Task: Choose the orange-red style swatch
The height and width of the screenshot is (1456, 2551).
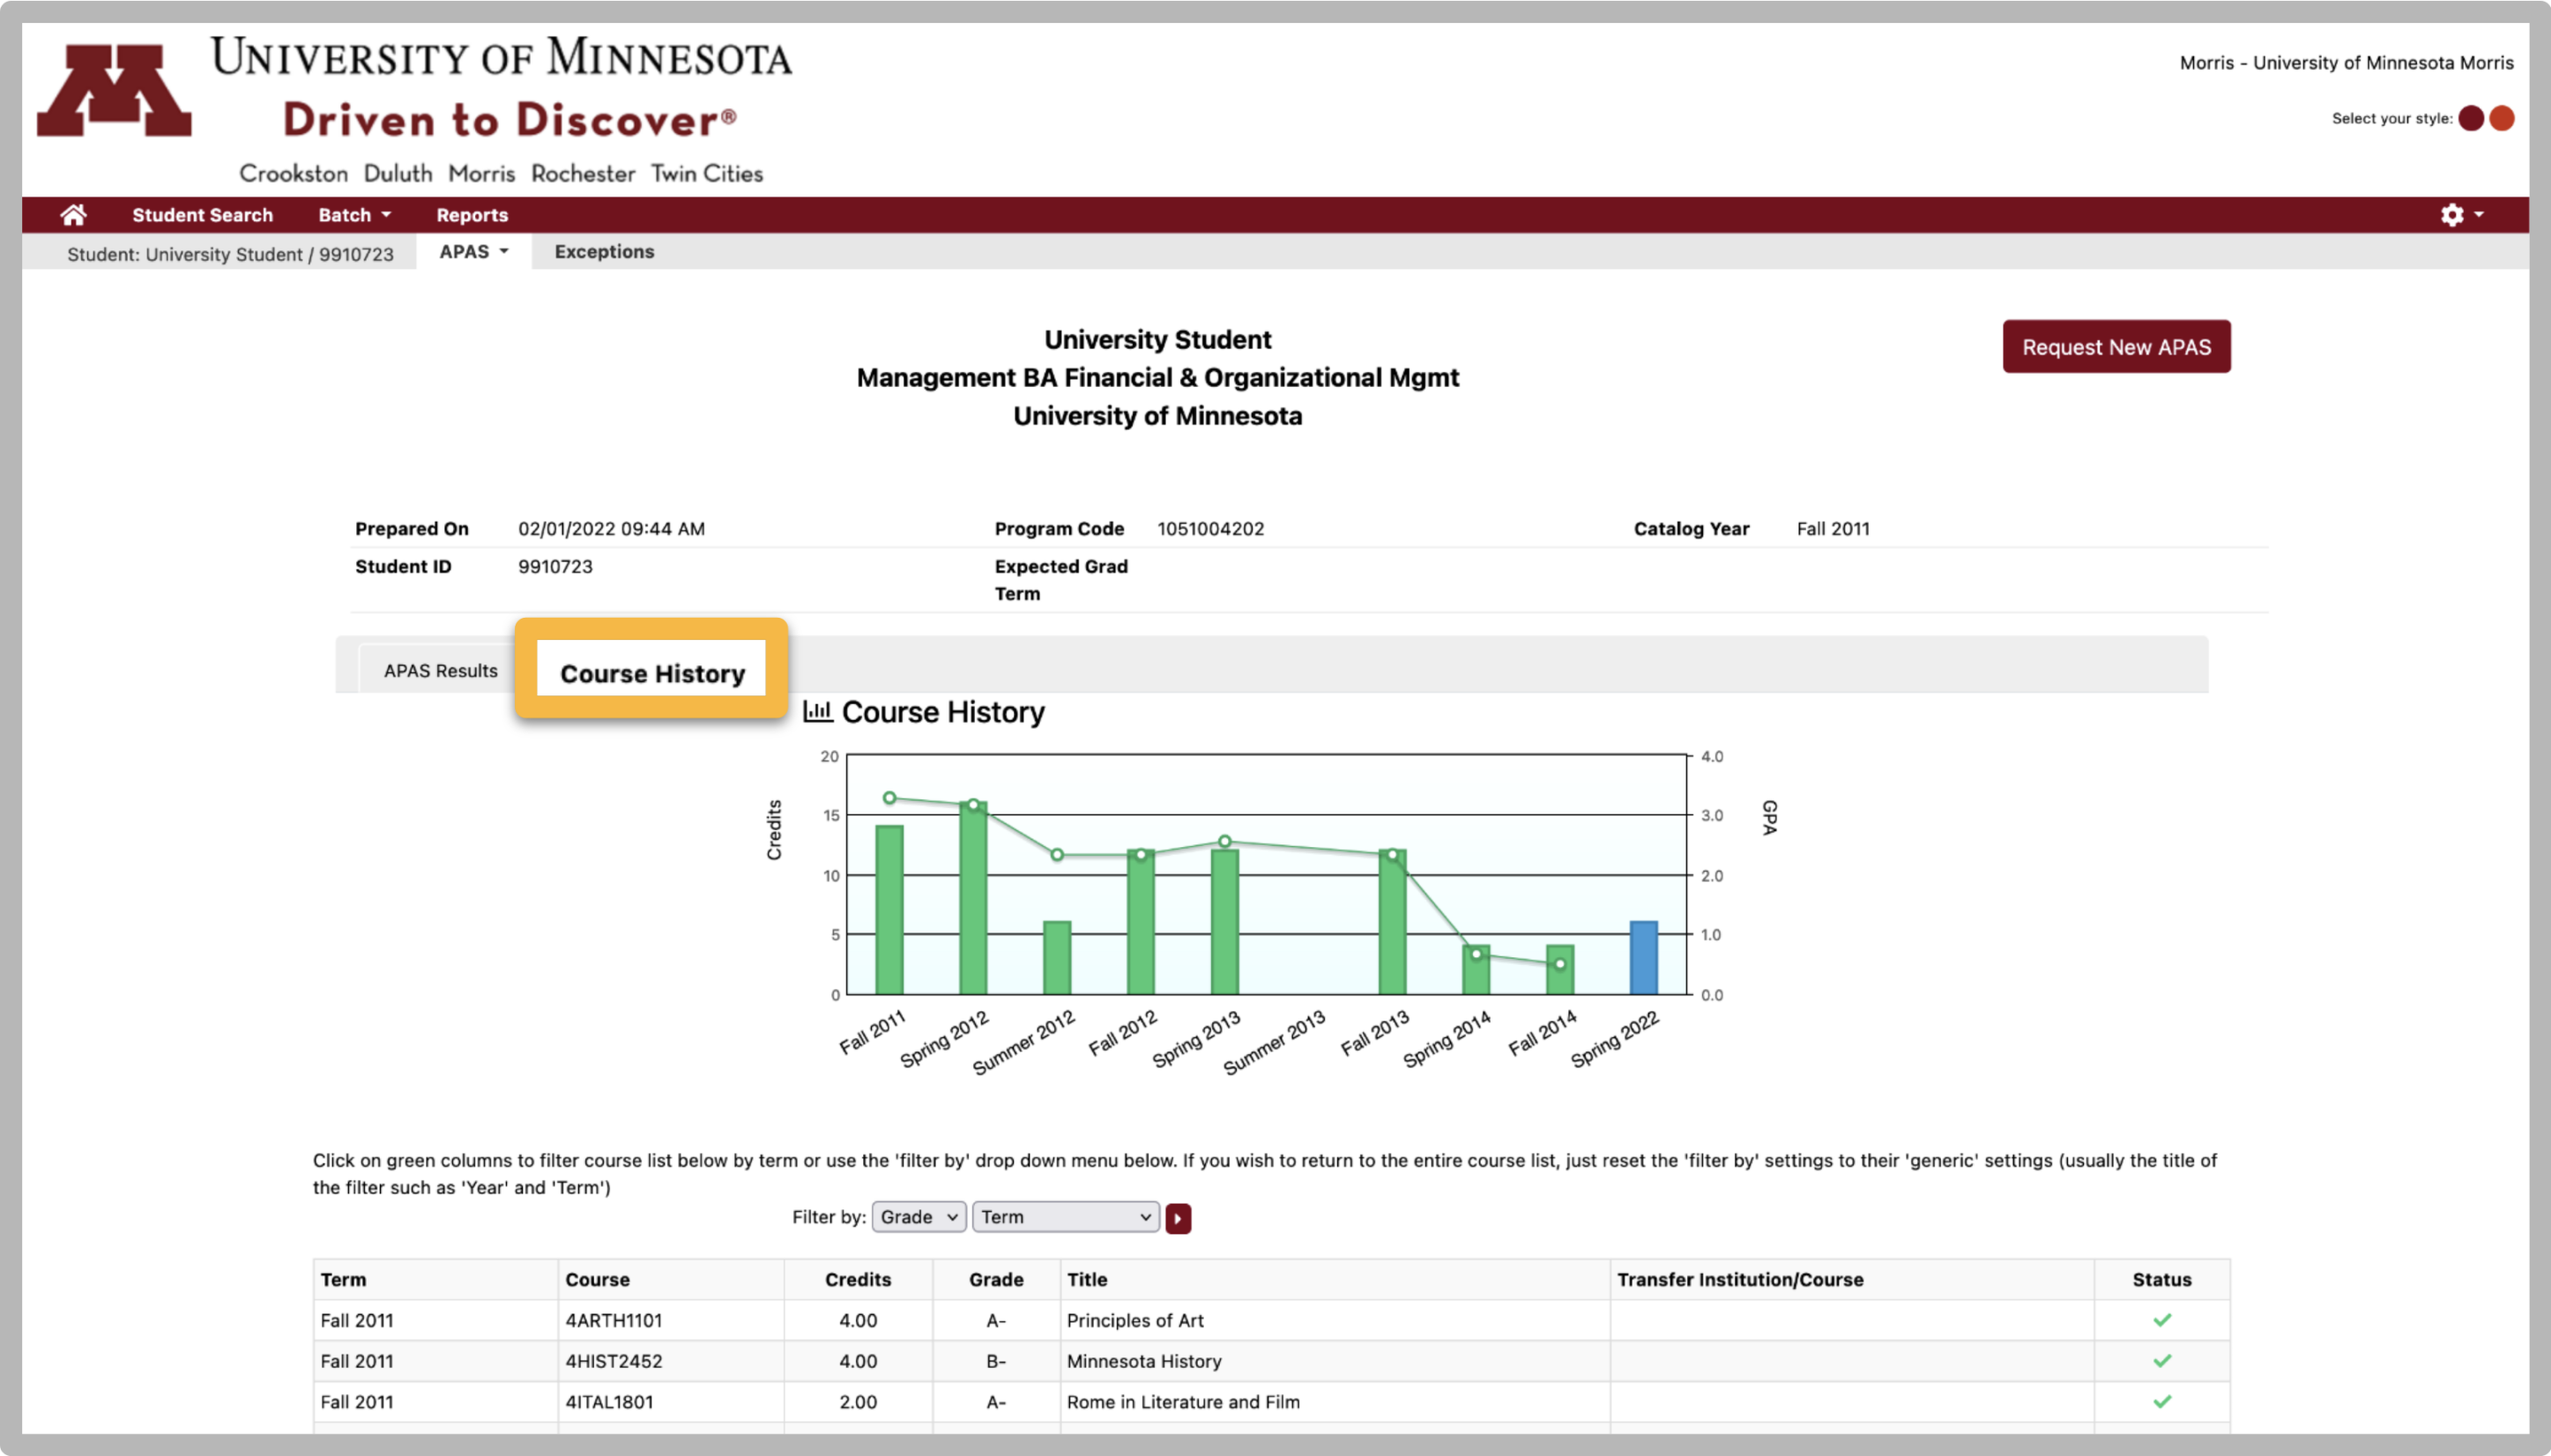Action: [x=2502, y=118]
